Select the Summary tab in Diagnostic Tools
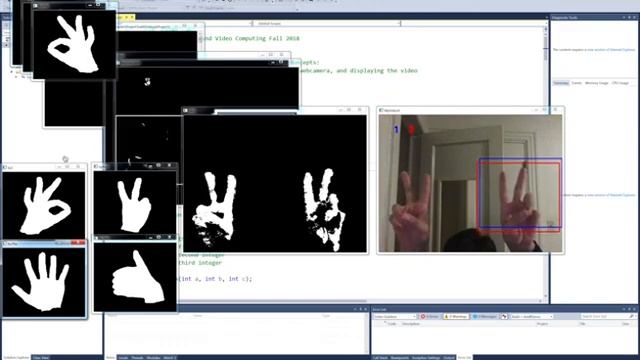 (561, 83)
